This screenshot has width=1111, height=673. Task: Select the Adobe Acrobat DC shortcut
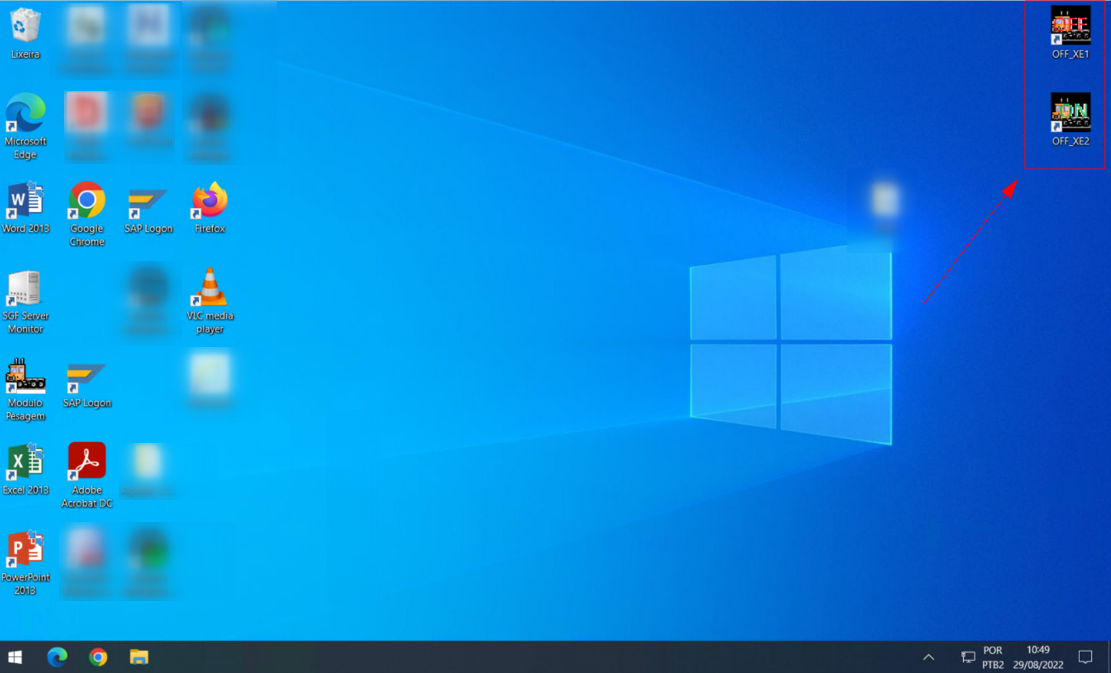pos(87,476)
